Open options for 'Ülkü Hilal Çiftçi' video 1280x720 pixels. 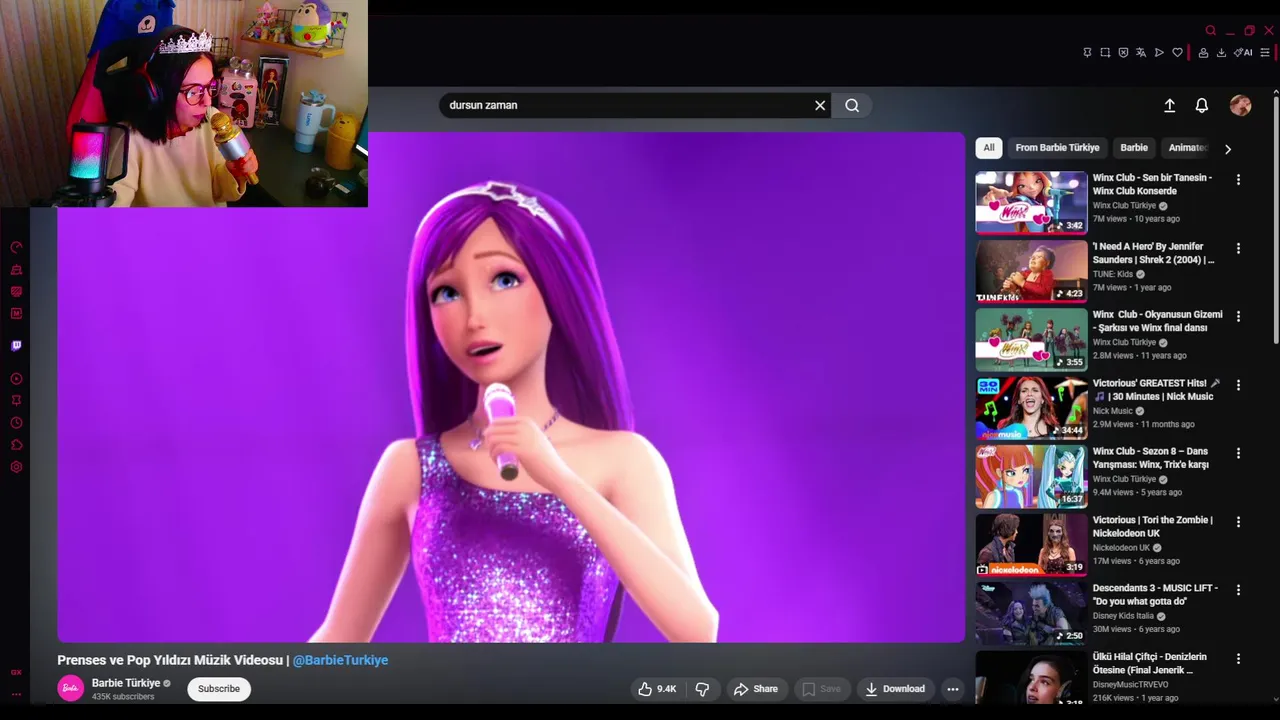pyautogui.click(x=1238, y=659)
